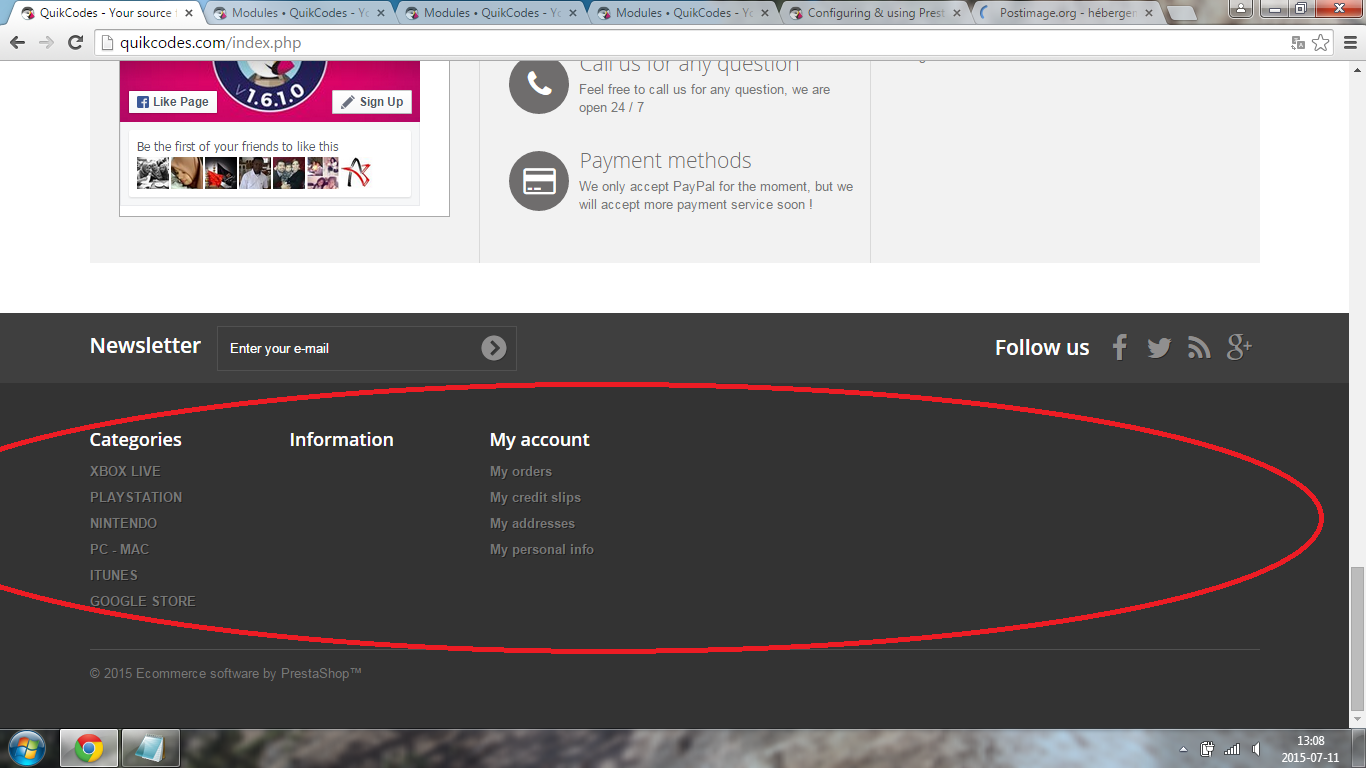
Task: Click the "Be the first of your friends" text
Action: (x=238, y=146)
